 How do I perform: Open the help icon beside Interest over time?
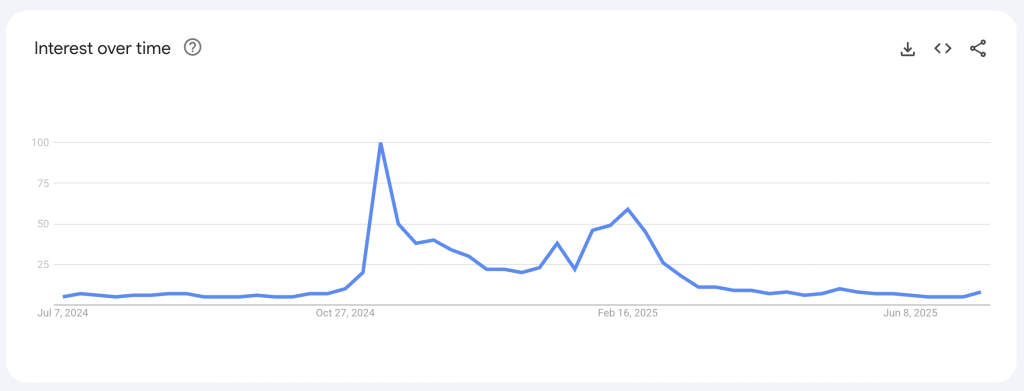pos(193,48)
